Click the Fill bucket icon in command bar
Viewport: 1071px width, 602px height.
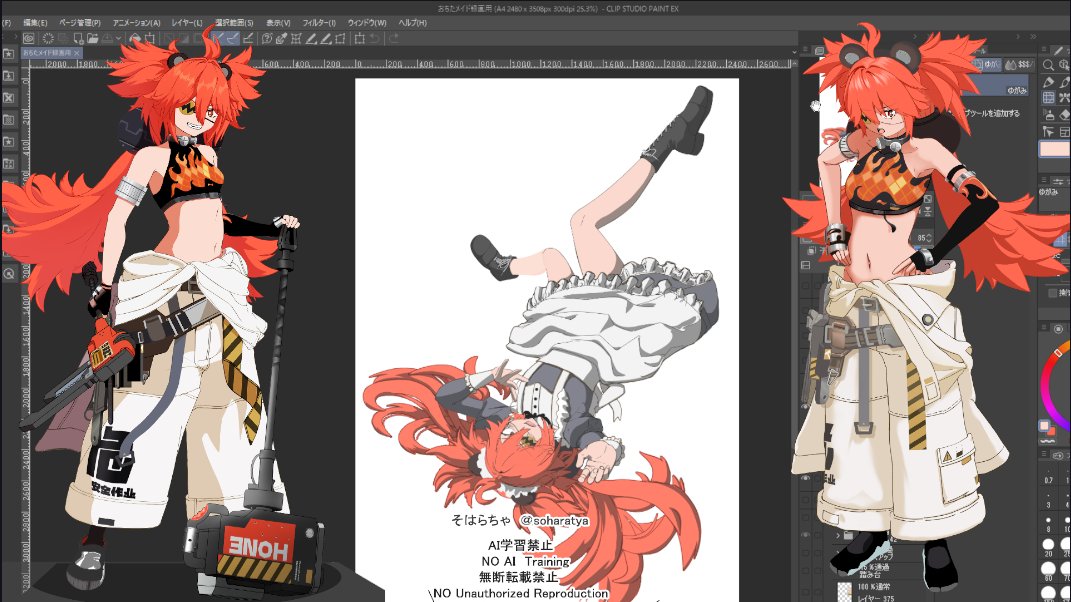coord(135,38)
